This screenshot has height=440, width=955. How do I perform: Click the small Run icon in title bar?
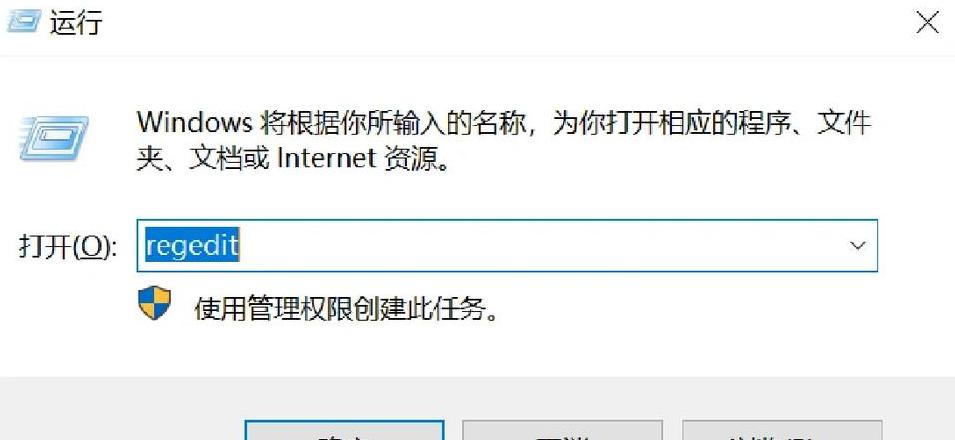tap(23, 23)
